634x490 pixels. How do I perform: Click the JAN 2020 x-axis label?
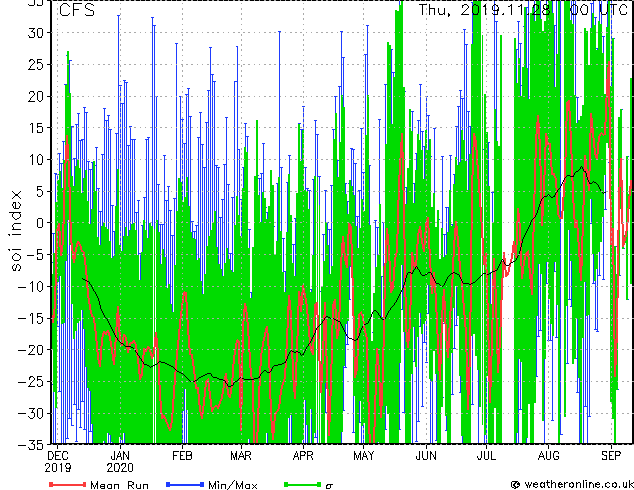(120, 462)
